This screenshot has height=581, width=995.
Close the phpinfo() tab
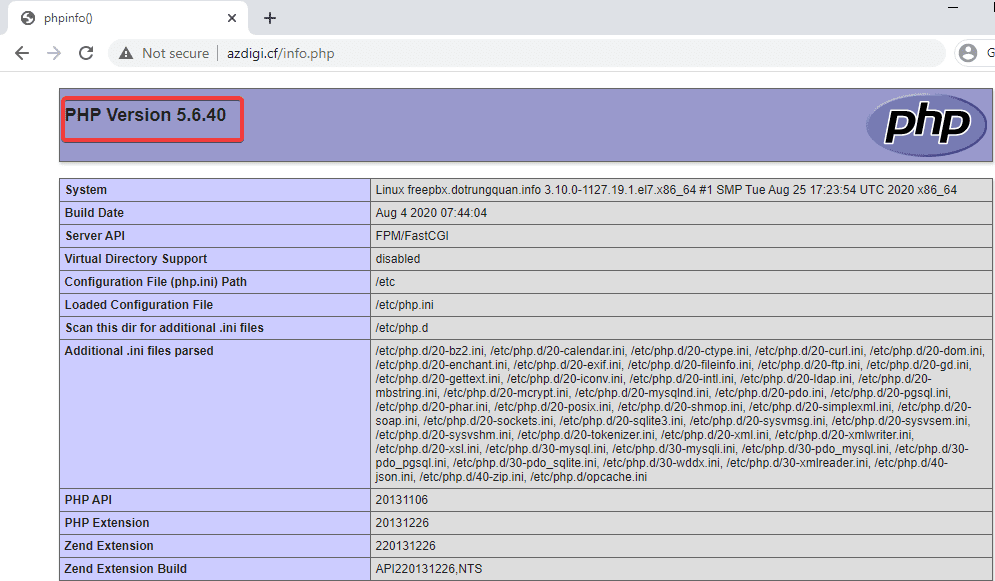[232, 18]
